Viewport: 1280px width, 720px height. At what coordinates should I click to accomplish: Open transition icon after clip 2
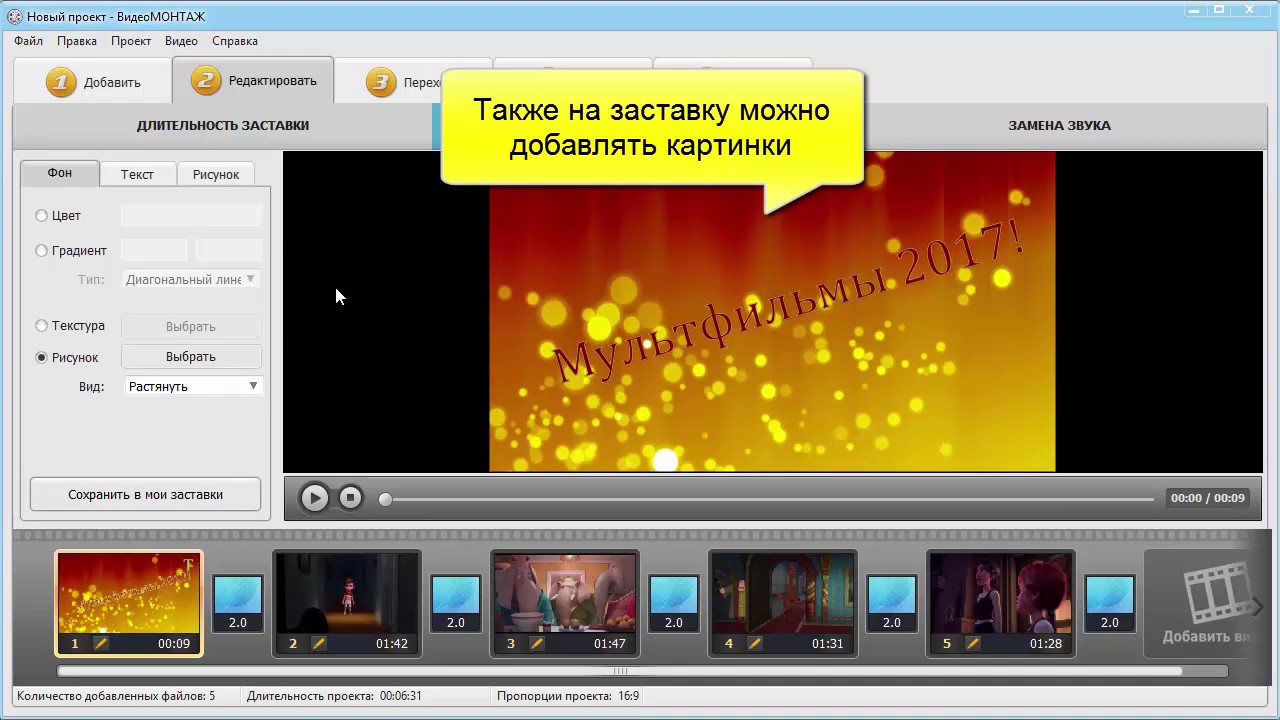(x=456, y=603)
